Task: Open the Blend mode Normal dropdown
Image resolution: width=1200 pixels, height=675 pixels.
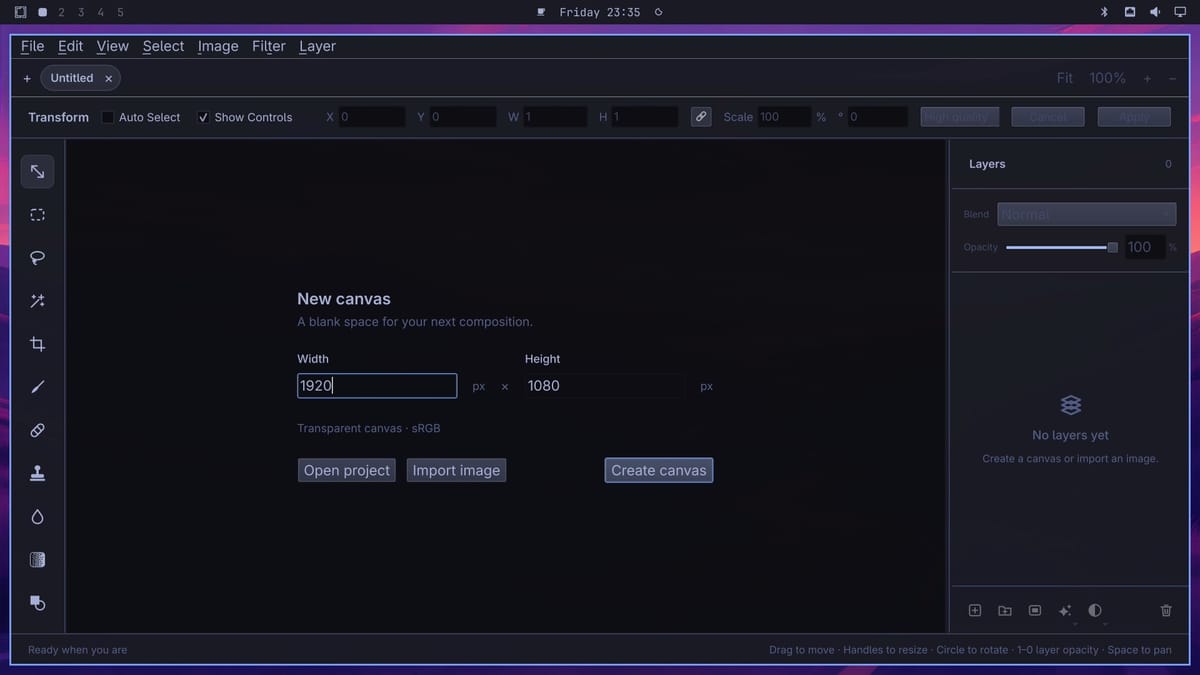Action: [x=1086, y=214]
